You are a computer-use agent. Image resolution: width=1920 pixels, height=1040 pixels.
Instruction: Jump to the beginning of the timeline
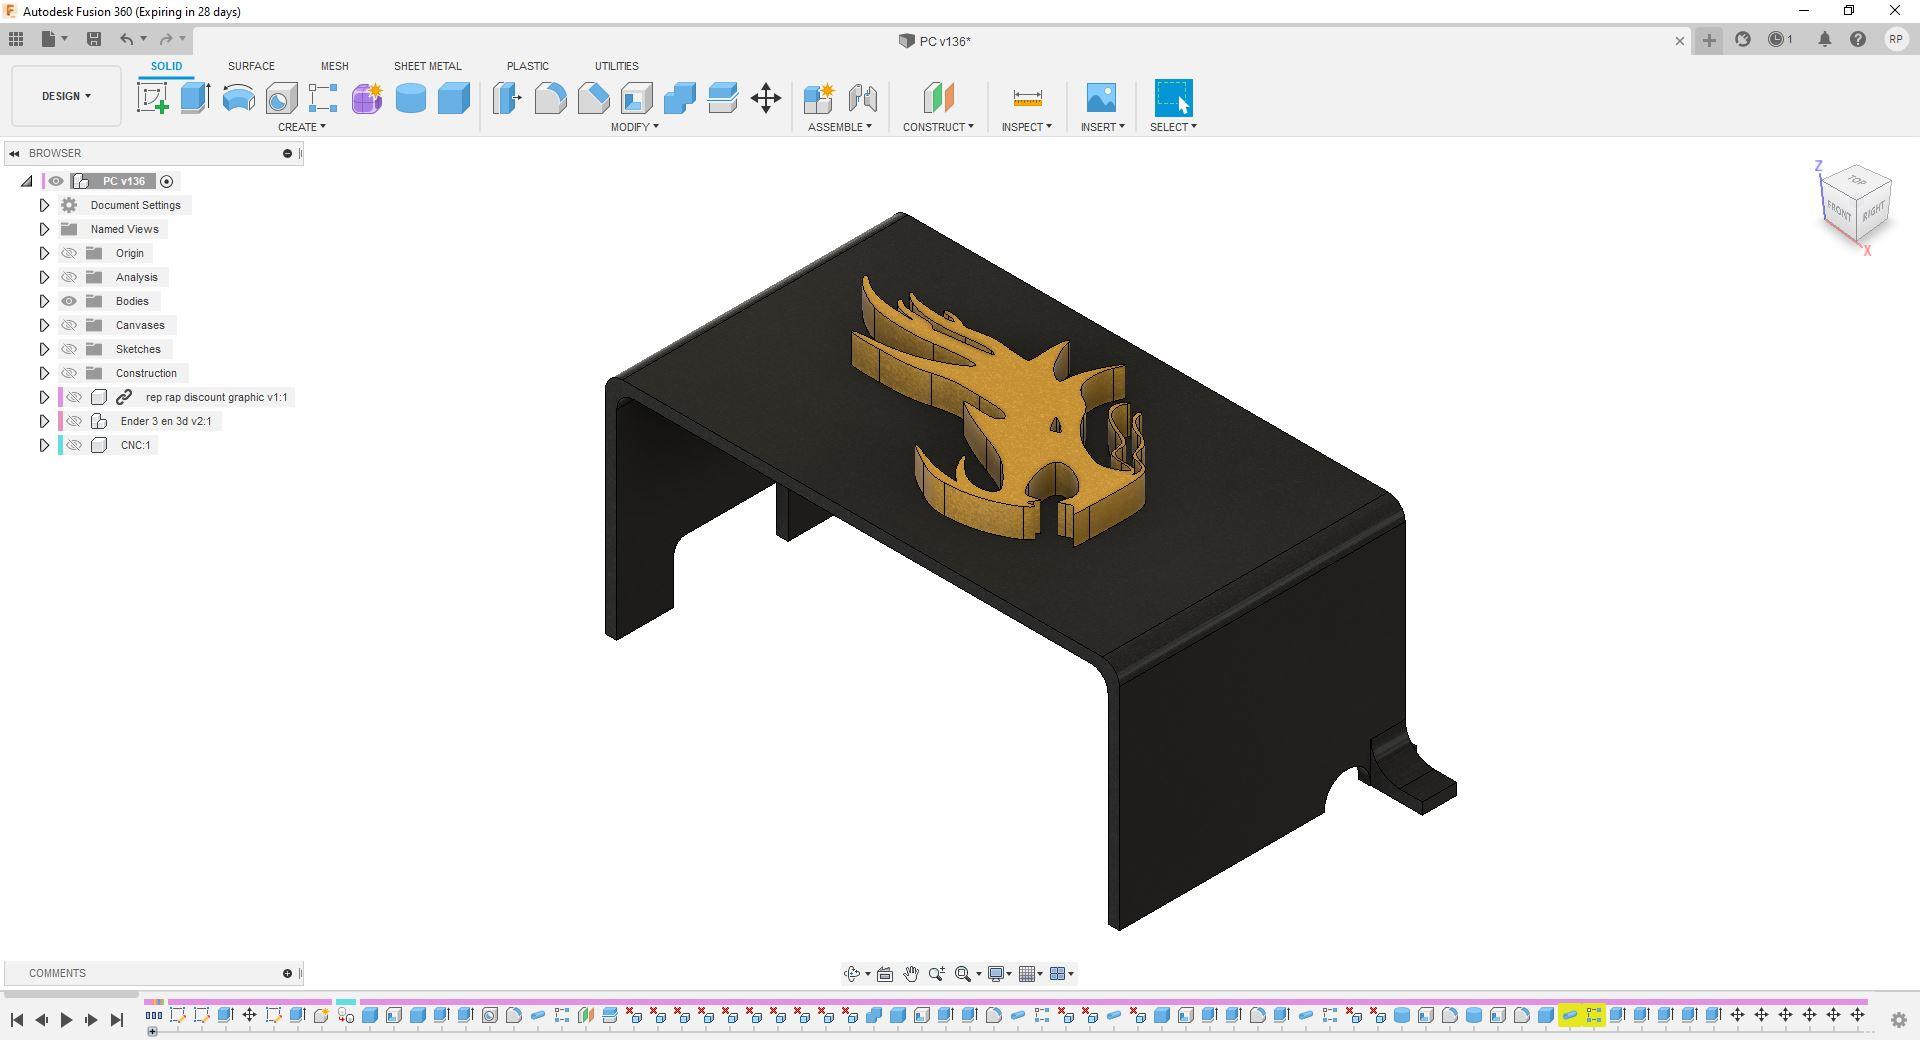point(17,1020)
